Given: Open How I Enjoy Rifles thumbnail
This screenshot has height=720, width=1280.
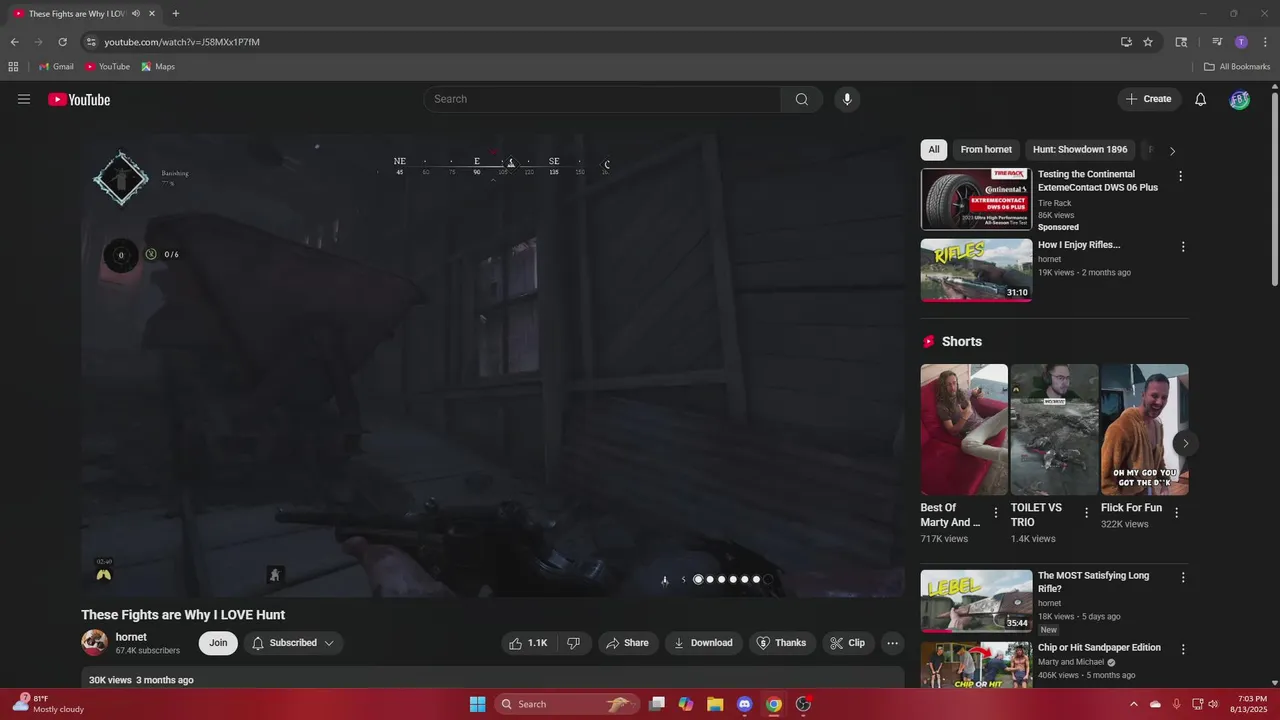Looking at the screenshot, I should pos(976,270).
